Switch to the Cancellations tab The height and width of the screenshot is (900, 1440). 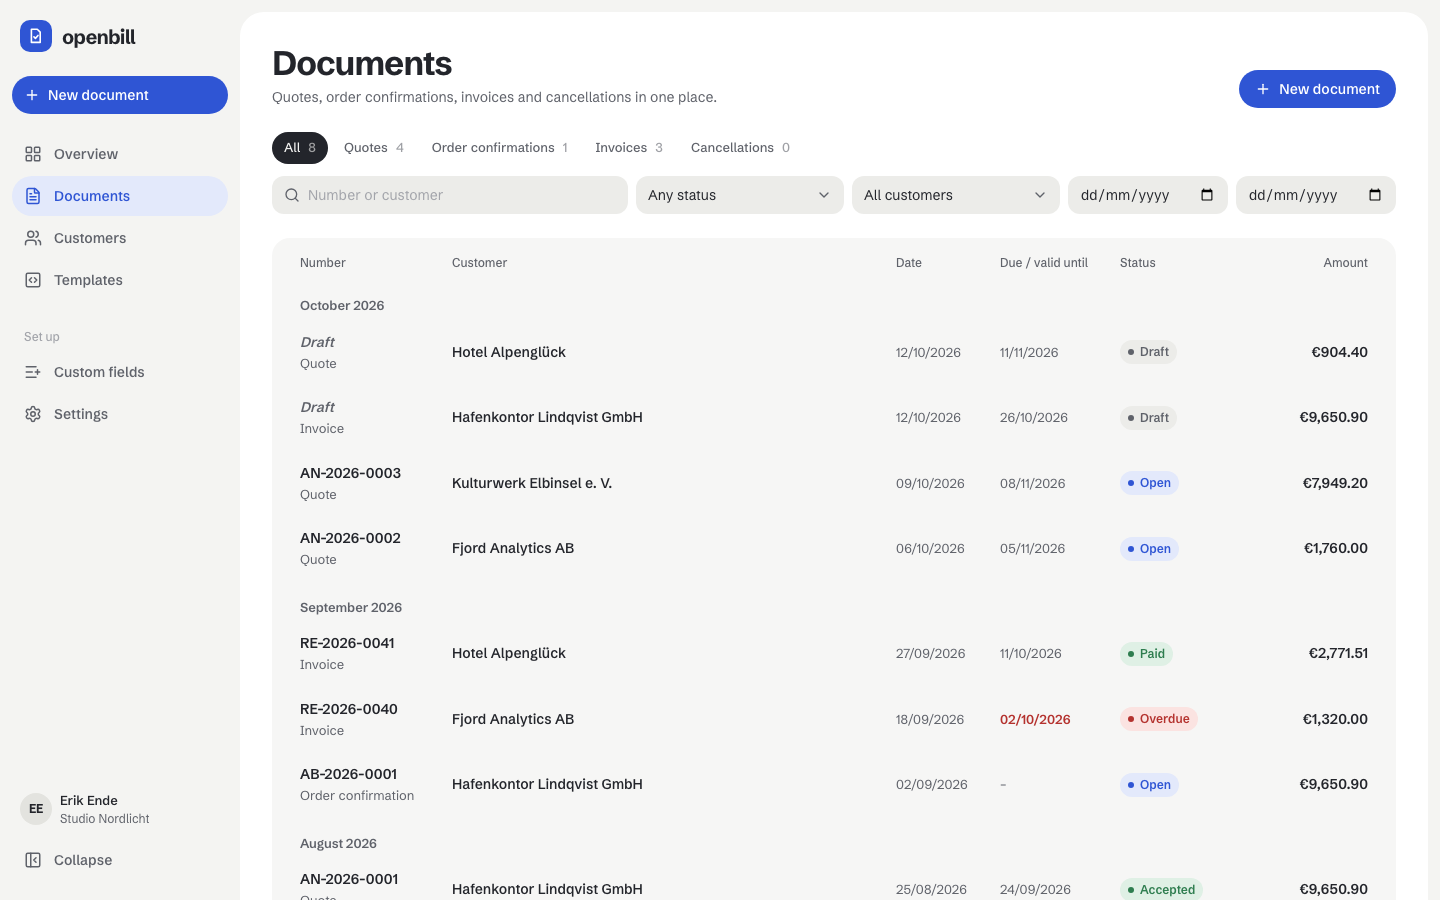(740, 147)
